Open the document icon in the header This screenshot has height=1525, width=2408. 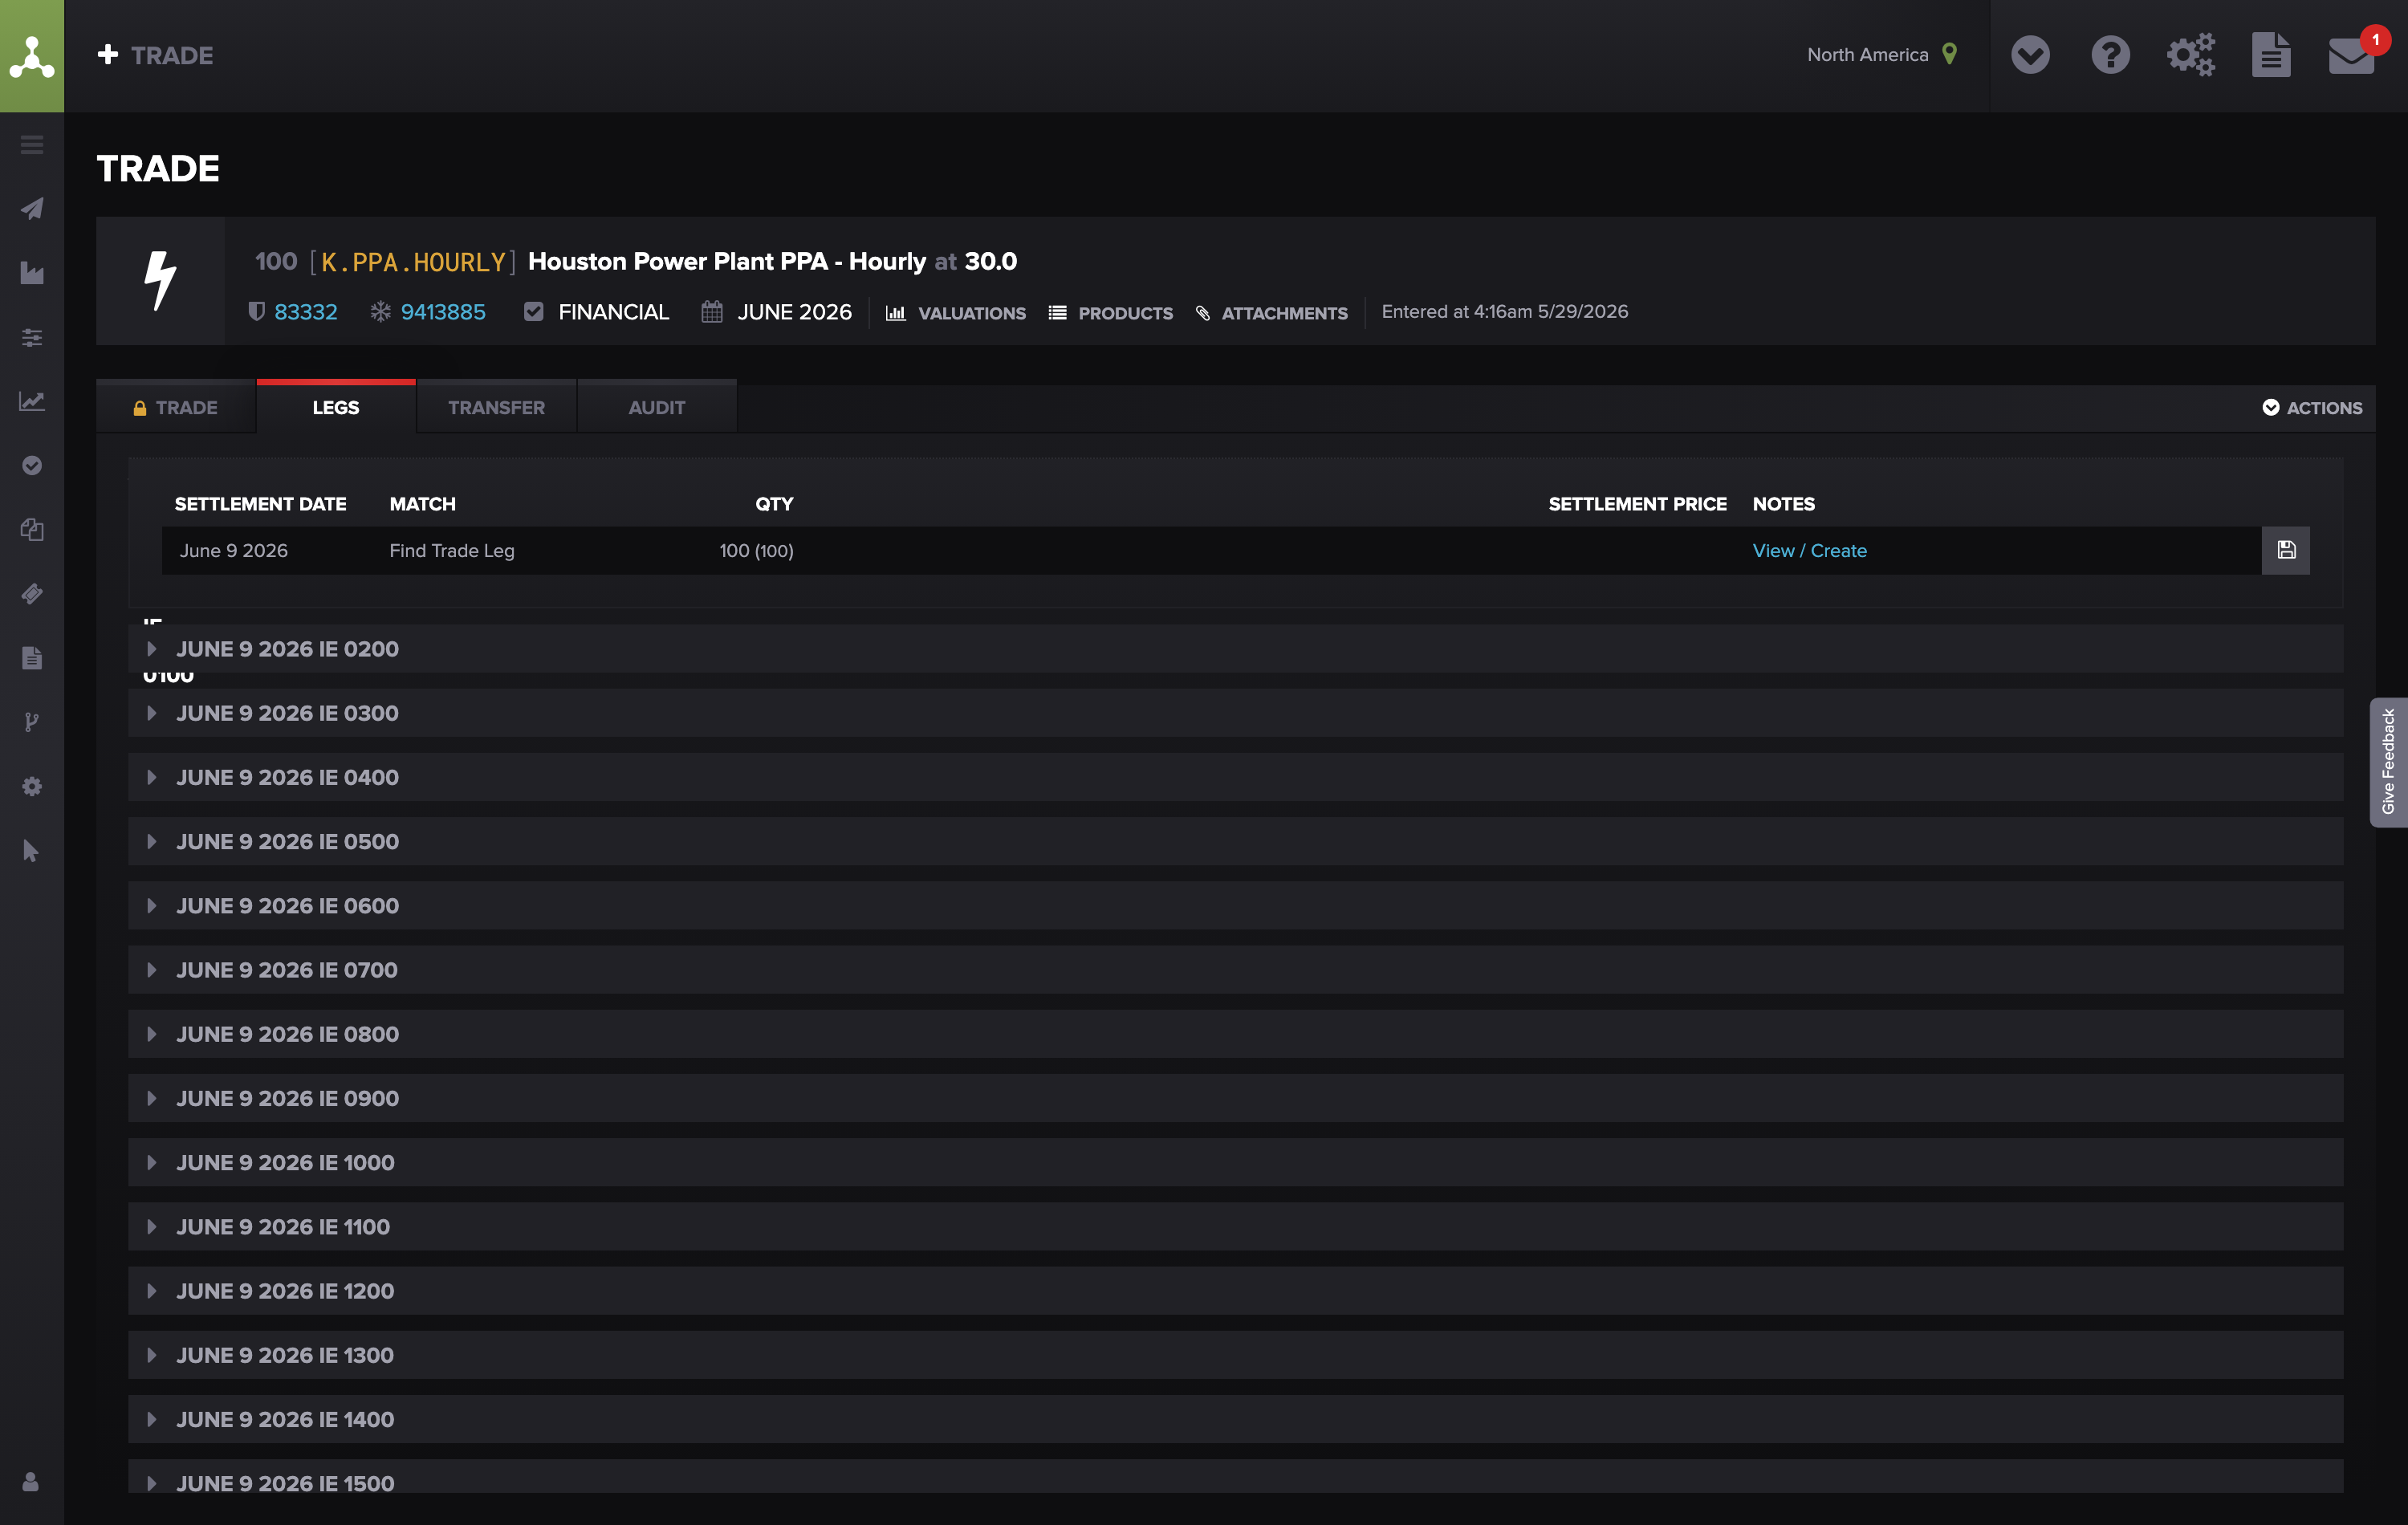tap(2271, 55)
